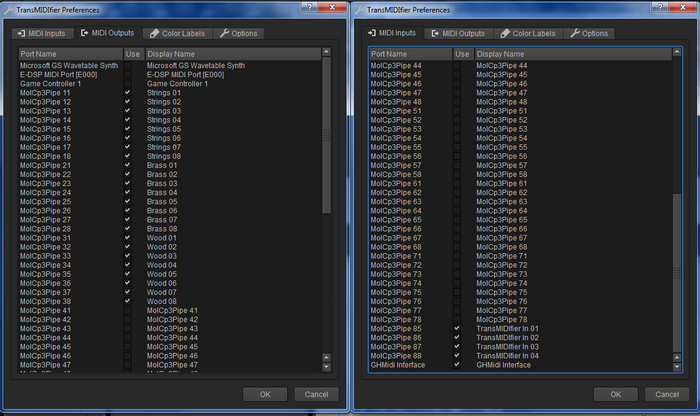Click right list vertical scrollbar thumb
Screen dimensions: 700x416
[x=677, y=273]
